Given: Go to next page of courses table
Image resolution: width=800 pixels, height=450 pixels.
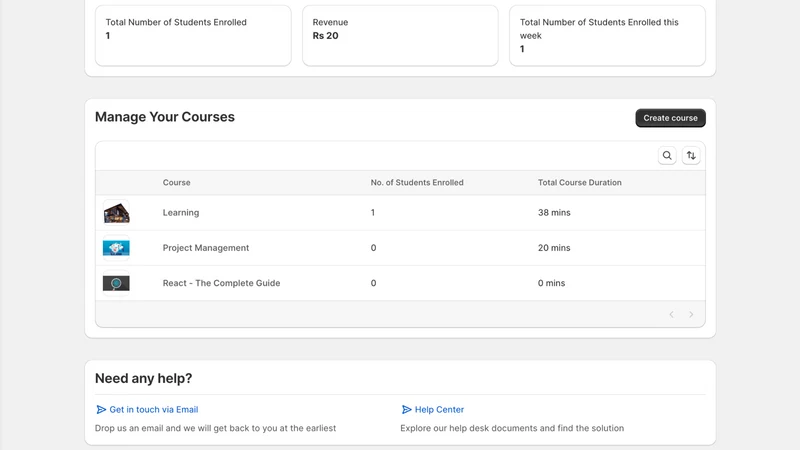Looking at the screenshot, I should point(691,314).
